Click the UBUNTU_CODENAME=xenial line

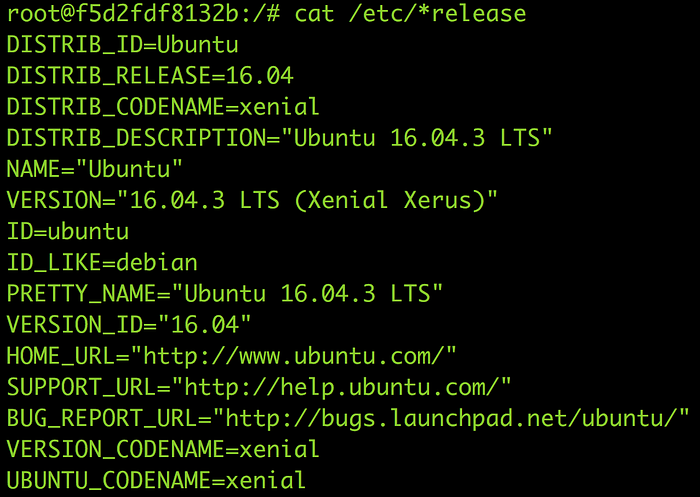[156, 480]
